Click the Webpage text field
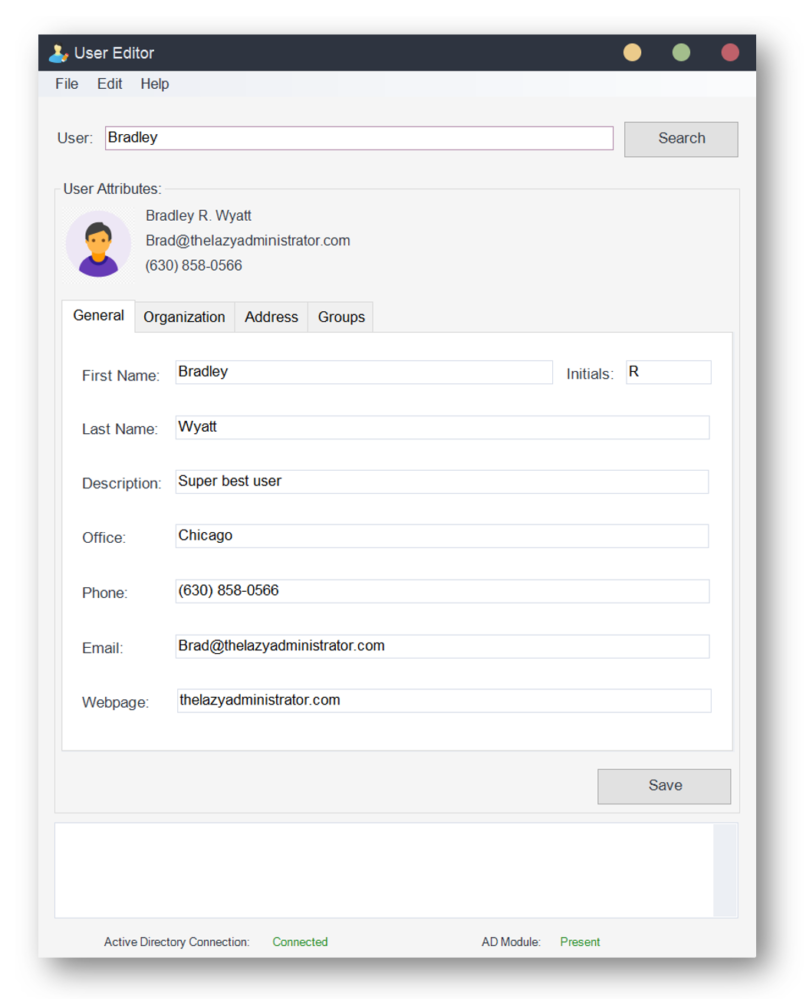 (443, 700)
